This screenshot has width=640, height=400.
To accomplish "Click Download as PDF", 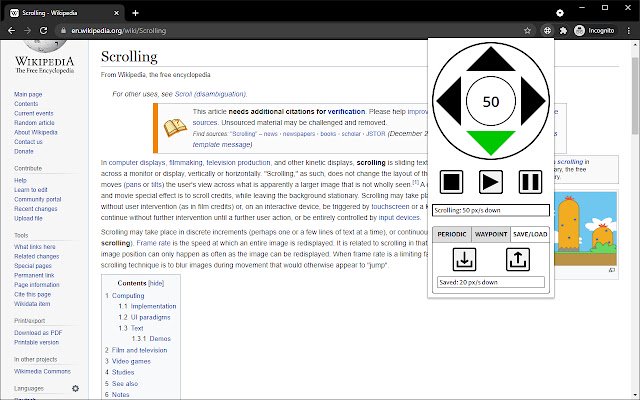I will tap(38, 333).
